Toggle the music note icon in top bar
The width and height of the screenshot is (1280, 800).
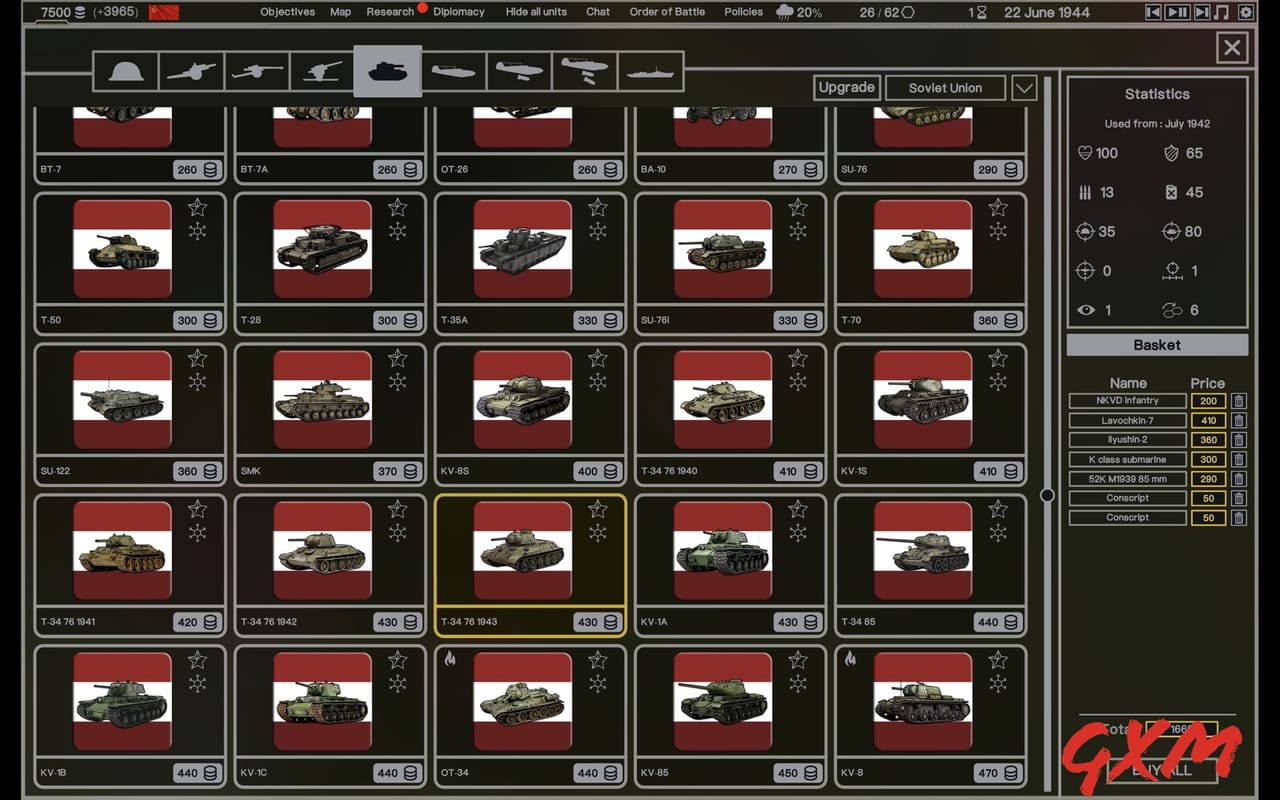point(1222,13)
